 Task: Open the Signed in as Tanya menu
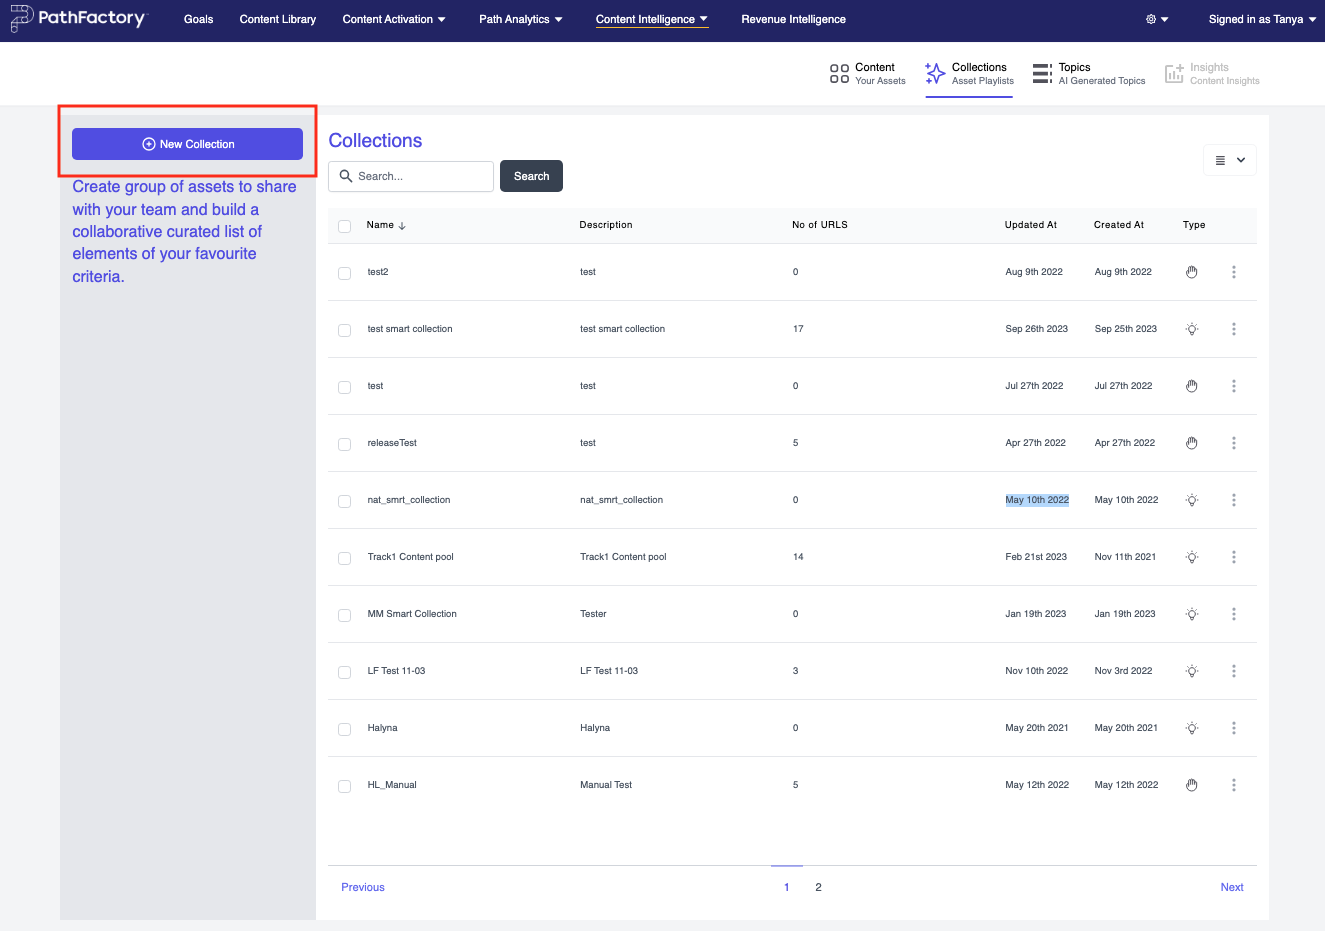(1262, 19)
